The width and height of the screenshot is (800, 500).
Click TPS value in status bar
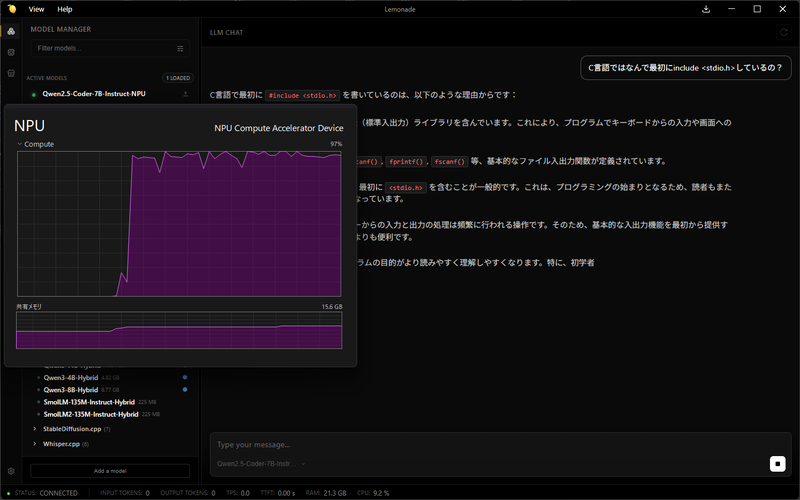click(245, 493)
